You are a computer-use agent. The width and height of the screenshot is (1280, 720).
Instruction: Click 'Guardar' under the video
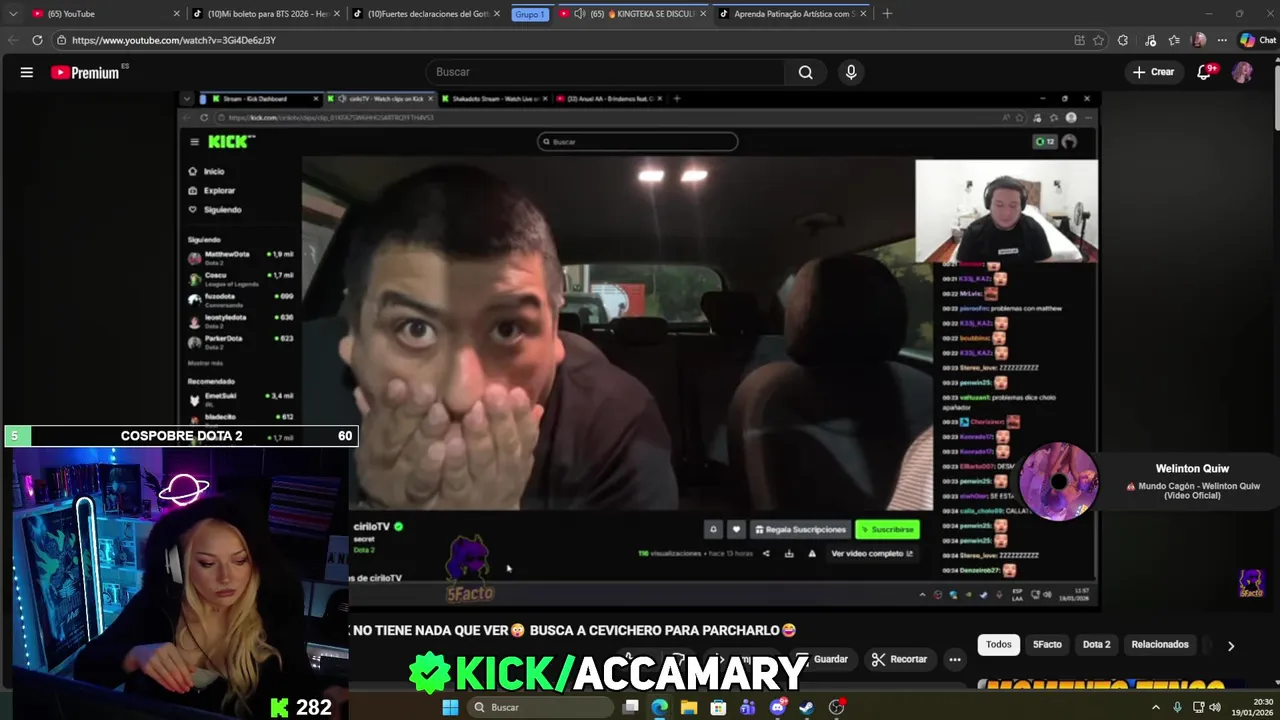822,659
